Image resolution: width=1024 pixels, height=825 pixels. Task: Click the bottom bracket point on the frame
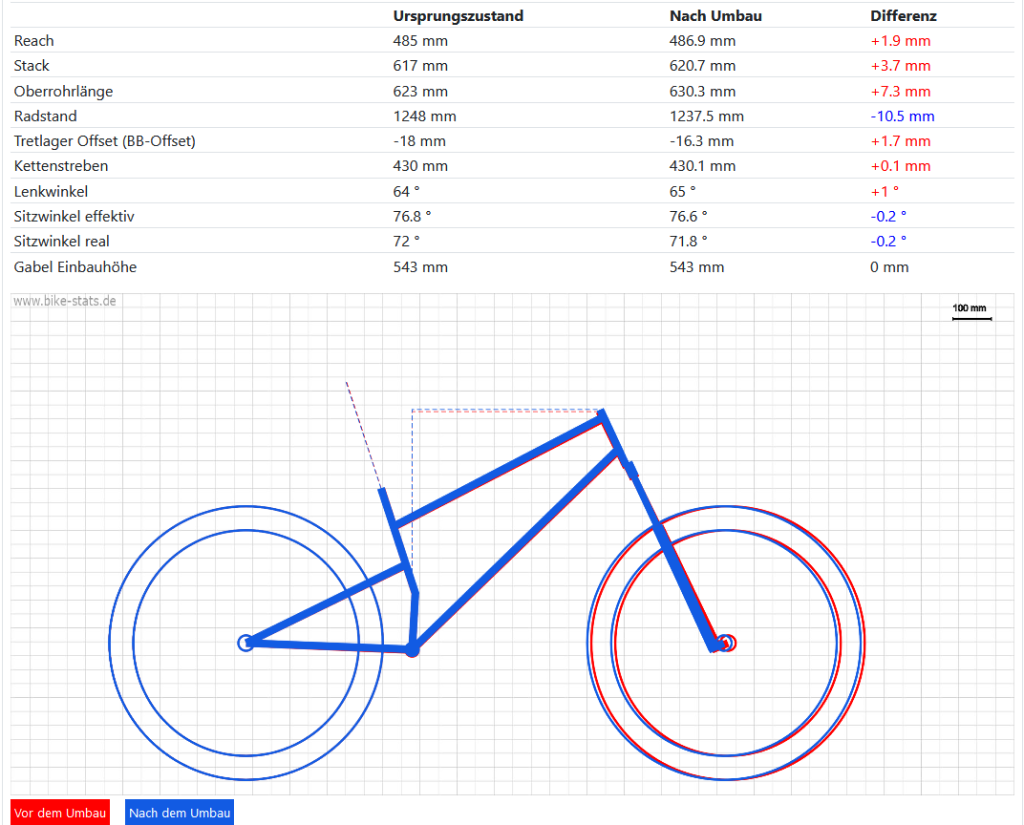(411, 650)
